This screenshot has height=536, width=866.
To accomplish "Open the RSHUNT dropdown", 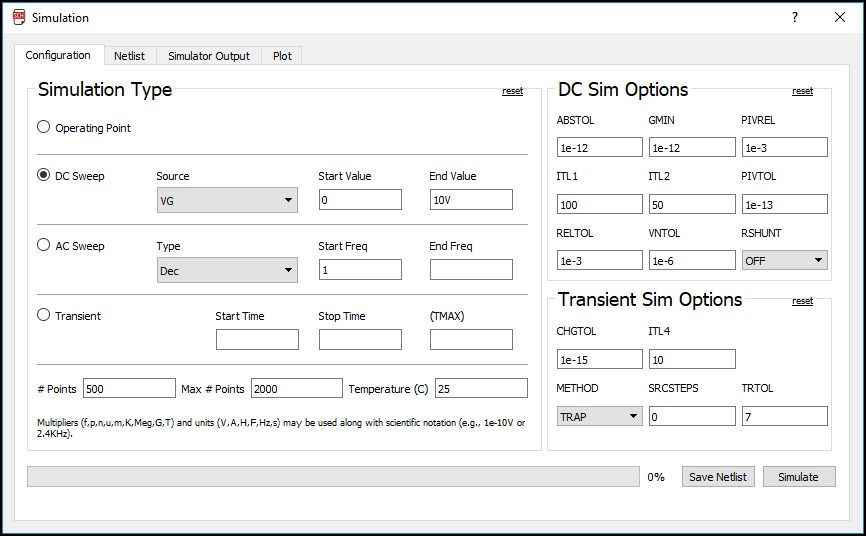I will tap(784, 260).
